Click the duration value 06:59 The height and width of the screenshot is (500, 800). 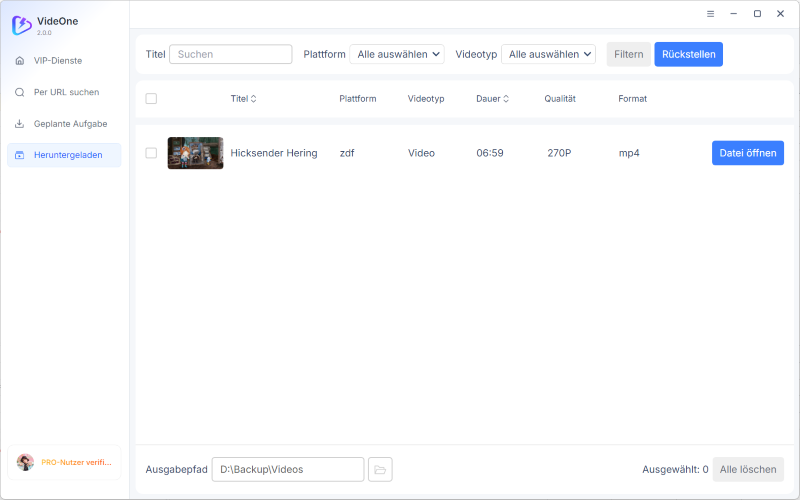click(490, 153)
